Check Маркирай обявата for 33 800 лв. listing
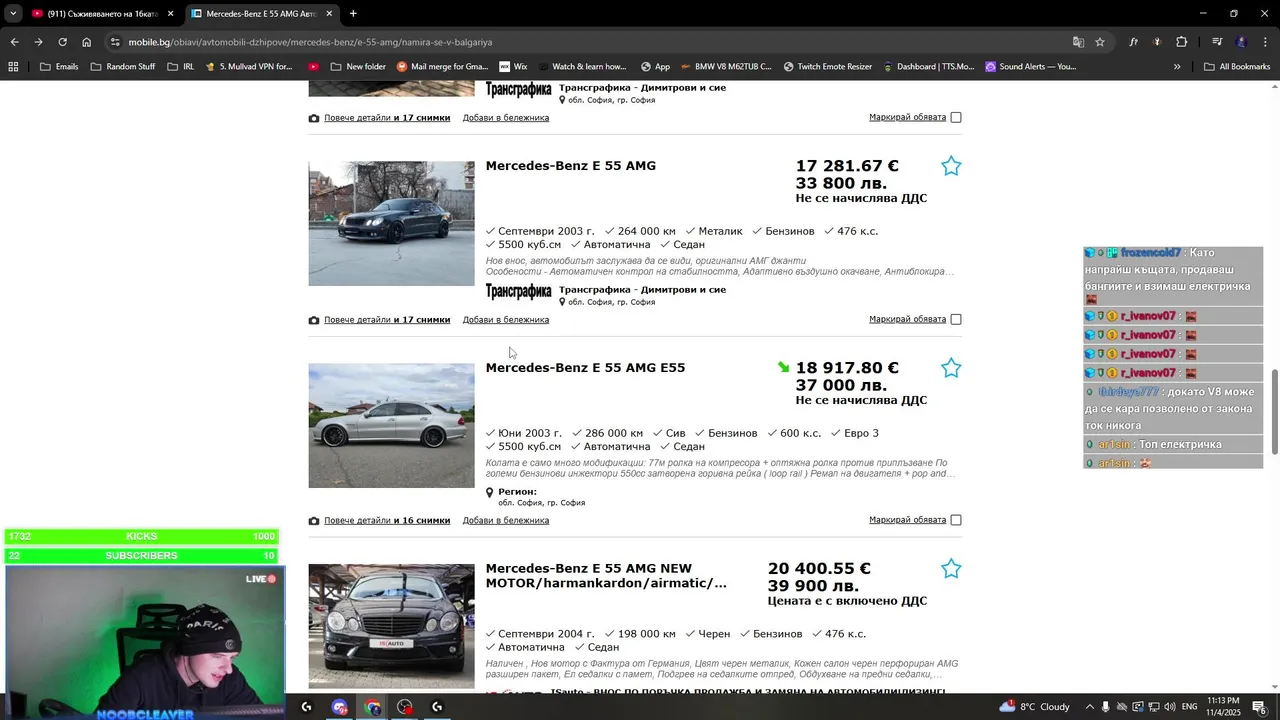This screenshot has height=720, width=1280. tap(956, 319)
